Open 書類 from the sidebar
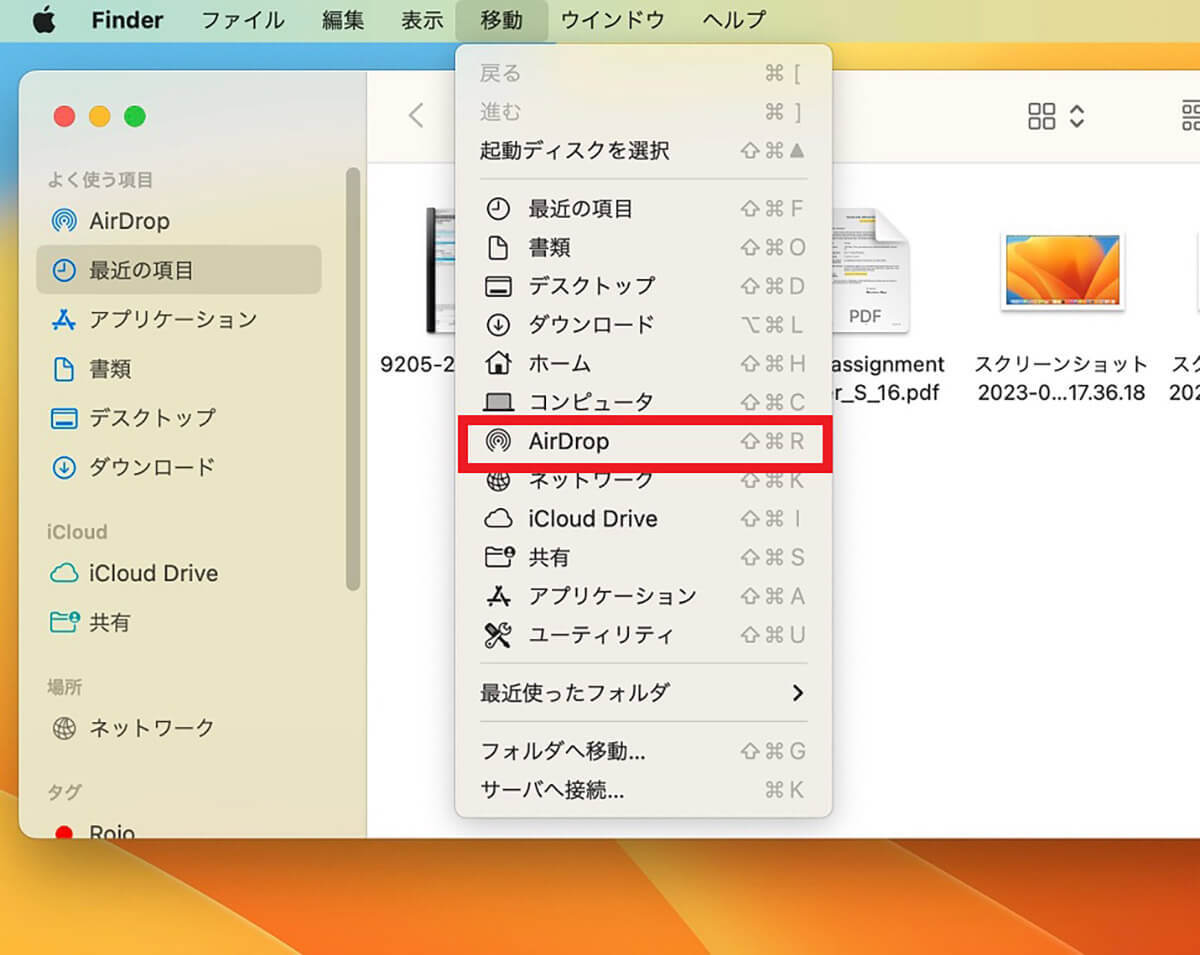Viewport: 1200px width, 955px height. tap(179, 368)
